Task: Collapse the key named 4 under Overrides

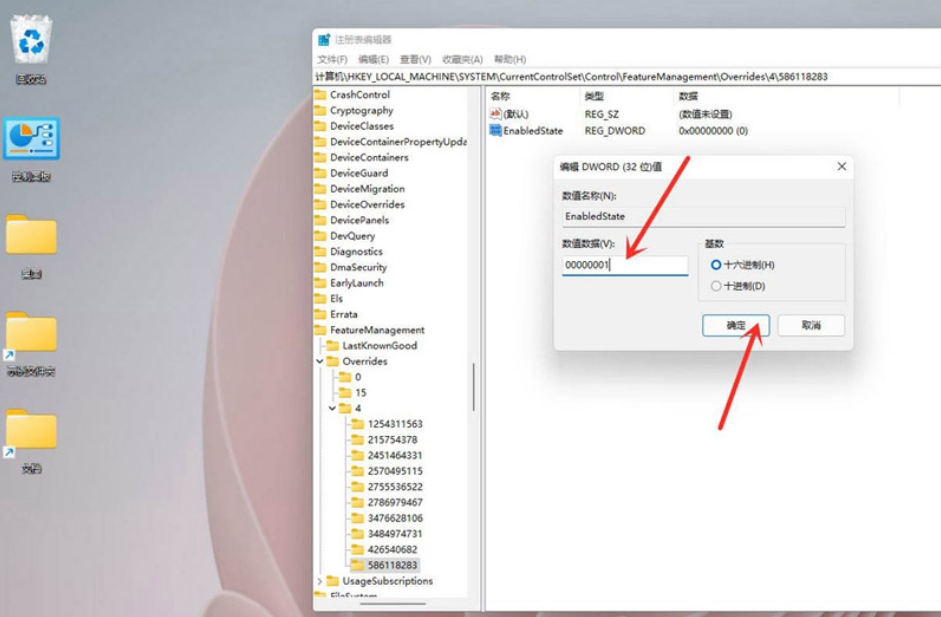Action: (332, 408)
